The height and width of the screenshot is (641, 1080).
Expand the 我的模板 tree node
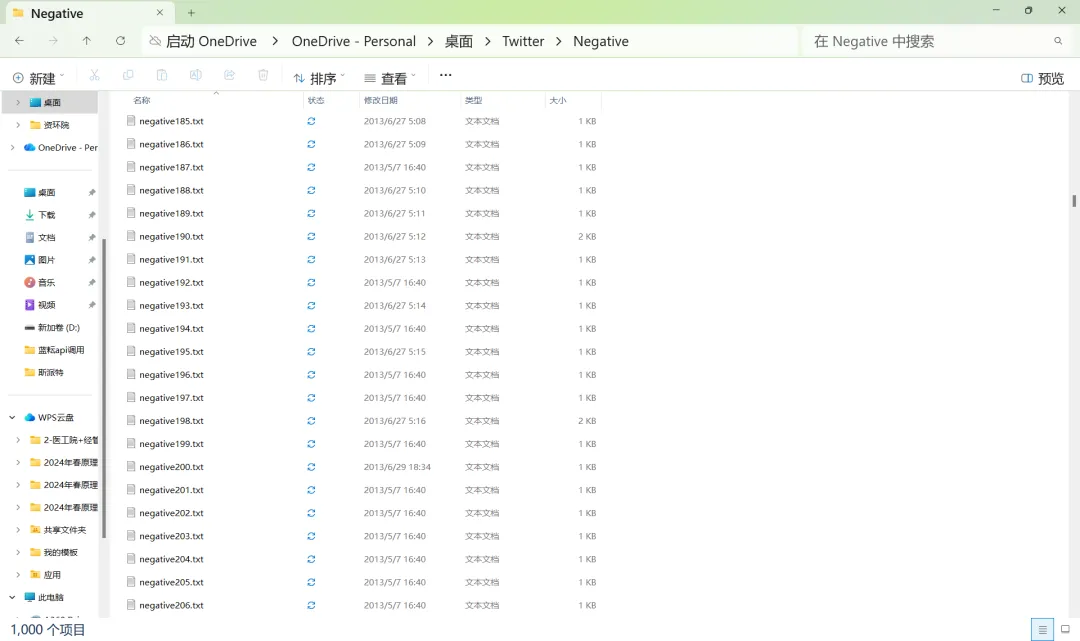click(x=18, y=552)
